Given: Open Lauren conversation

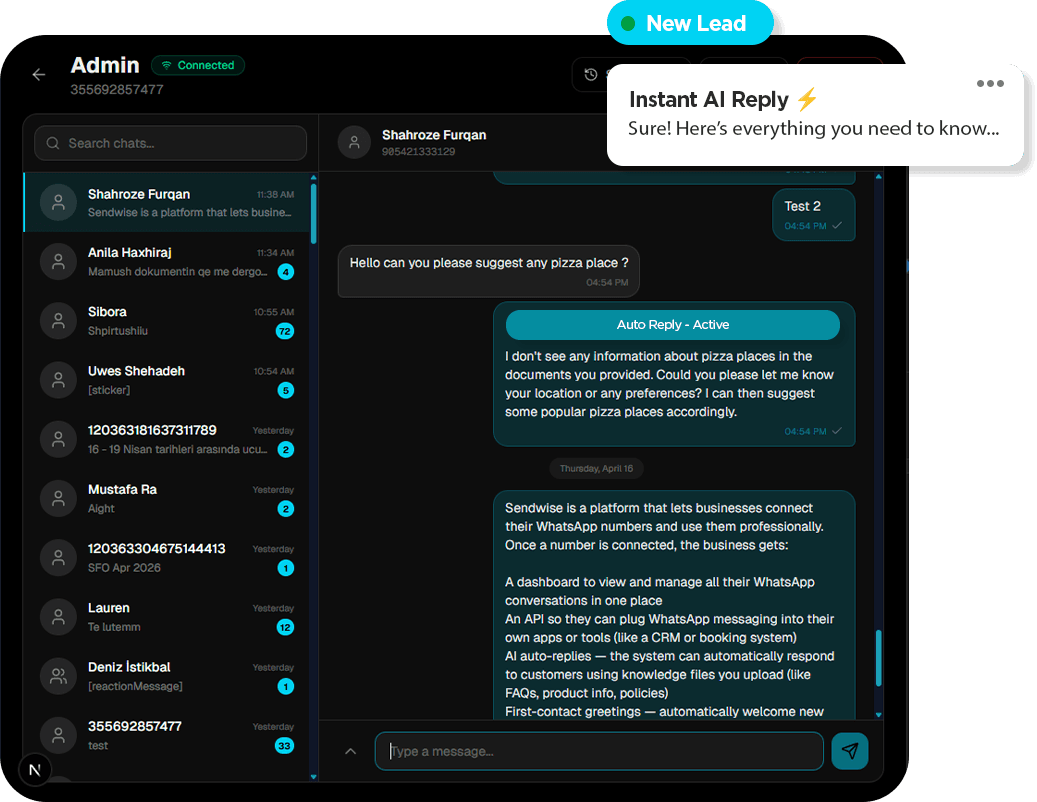Looking at the screenshot, I should [167, 617].
